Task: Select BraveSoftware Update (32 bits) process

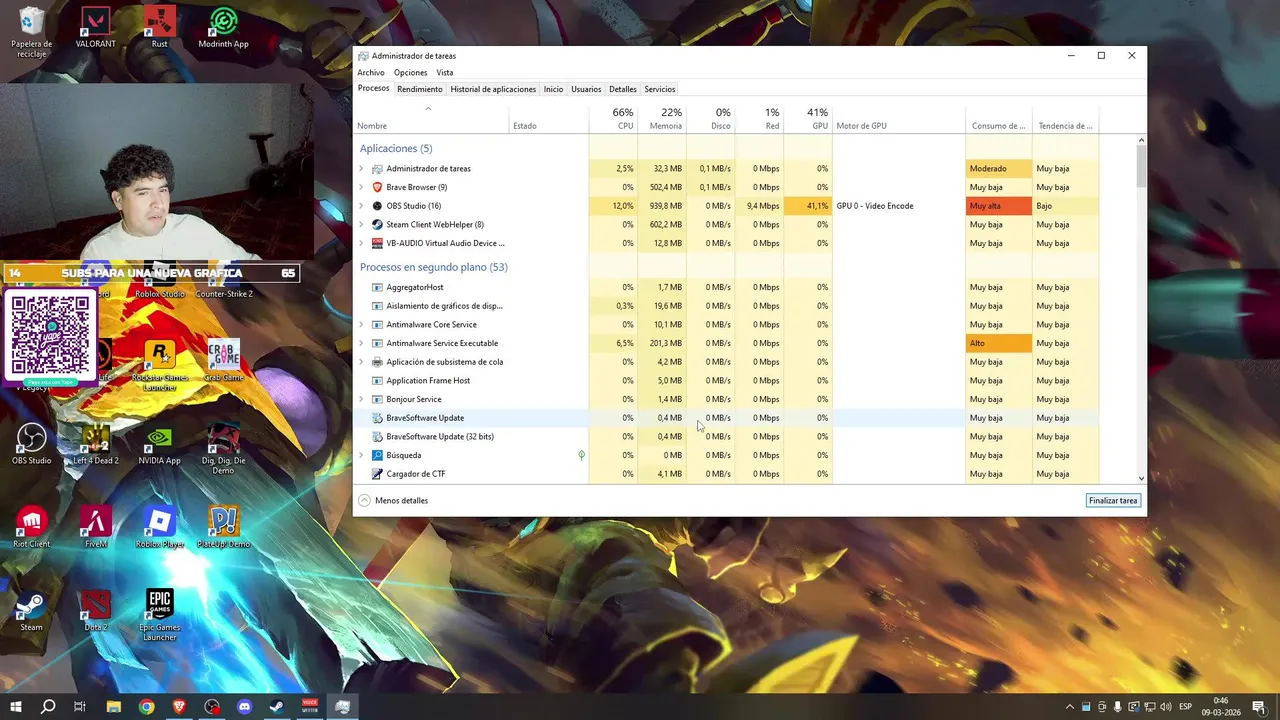Action: click(x=726, y=437)
